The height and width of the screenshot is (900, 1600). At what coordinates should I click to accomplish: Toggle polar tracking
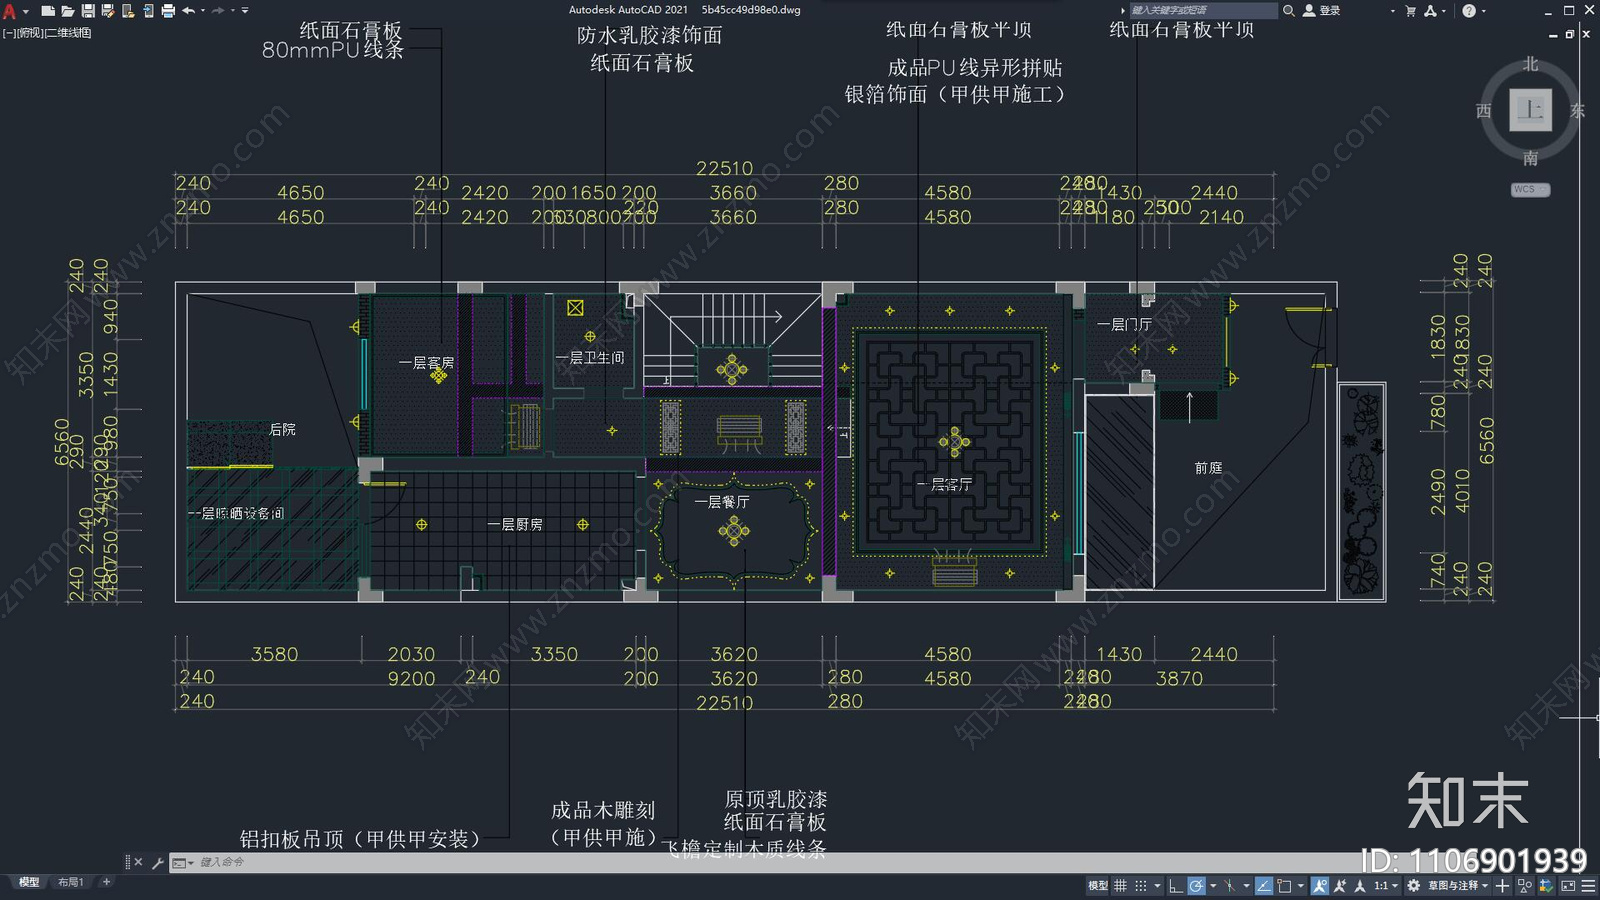1196,885
